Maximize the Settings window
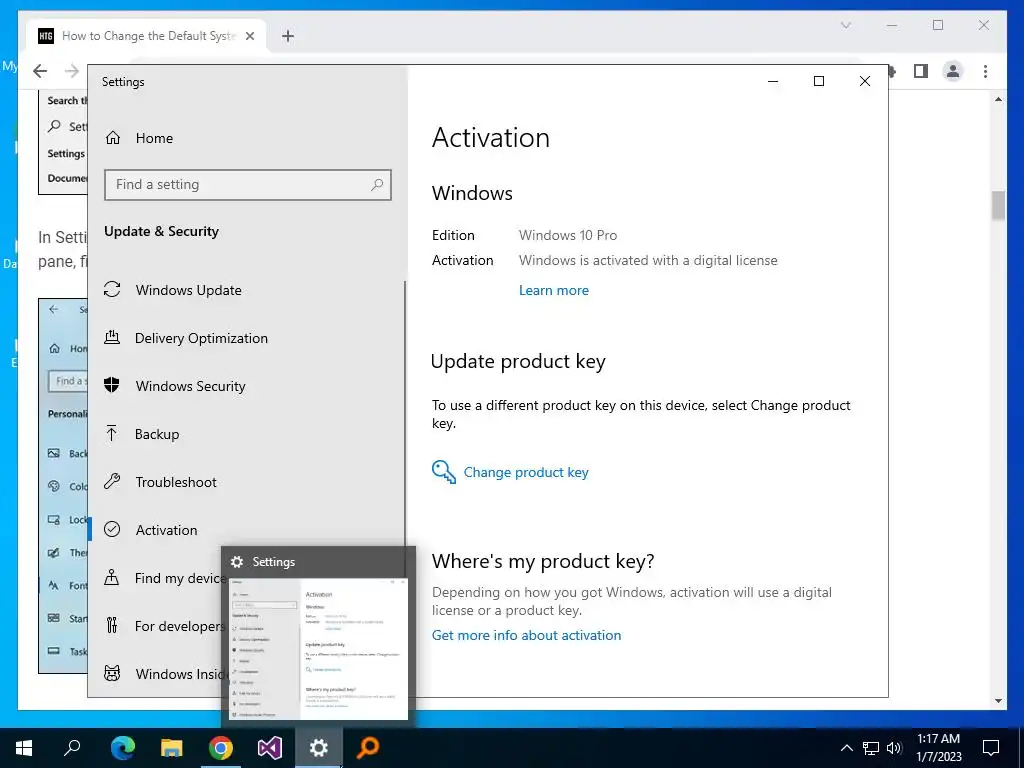Screen dimensions: 1024x768 tap(819, 82)
